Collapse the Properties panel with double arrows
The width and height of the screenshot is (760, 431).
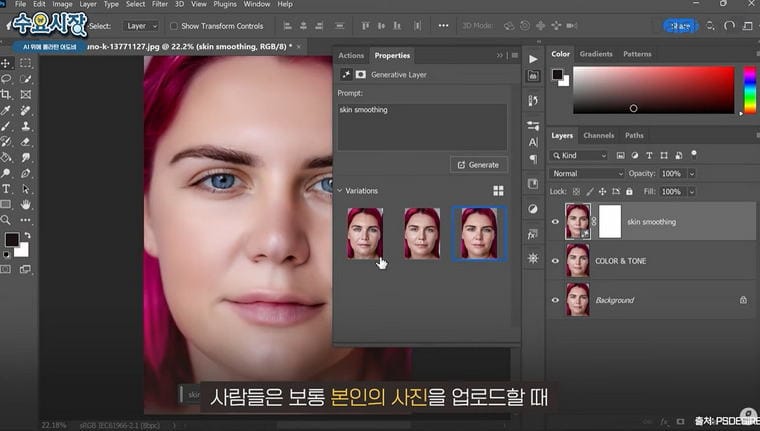(500, 55)
